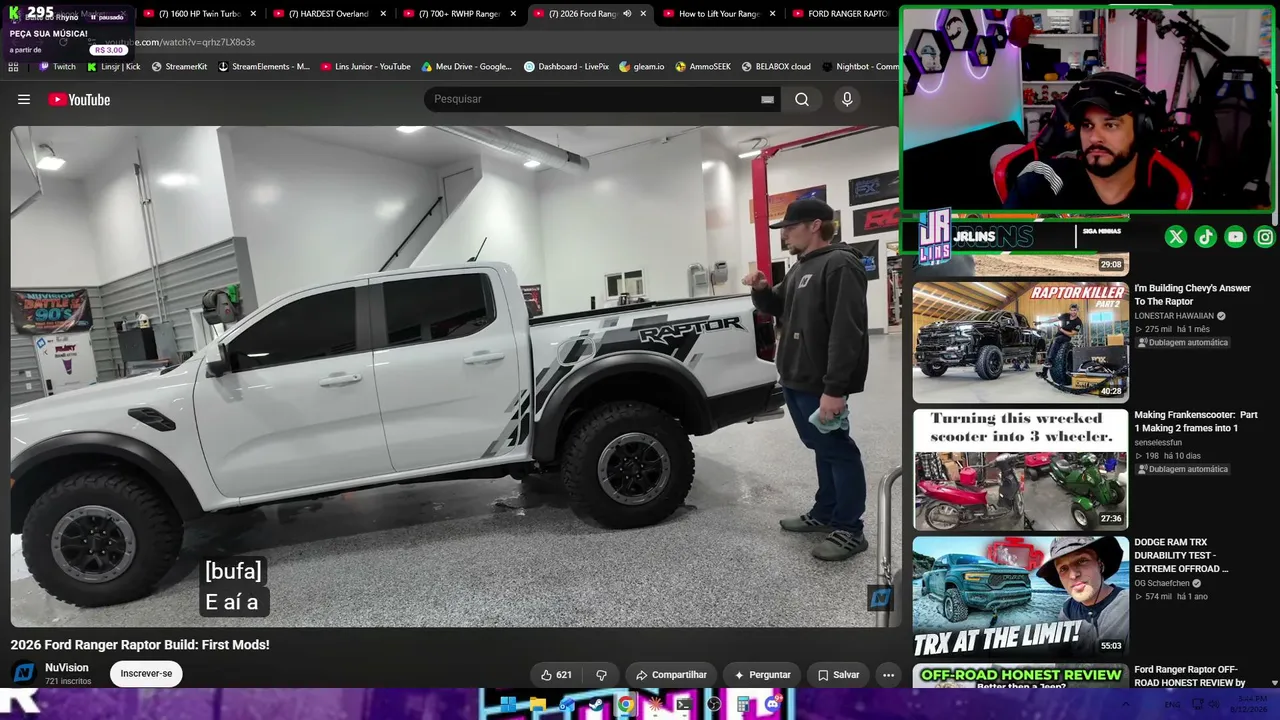The height and width of the screenshot is (720, 1280).
Task: Open the Windows Start menu
Action: [508, 704]
